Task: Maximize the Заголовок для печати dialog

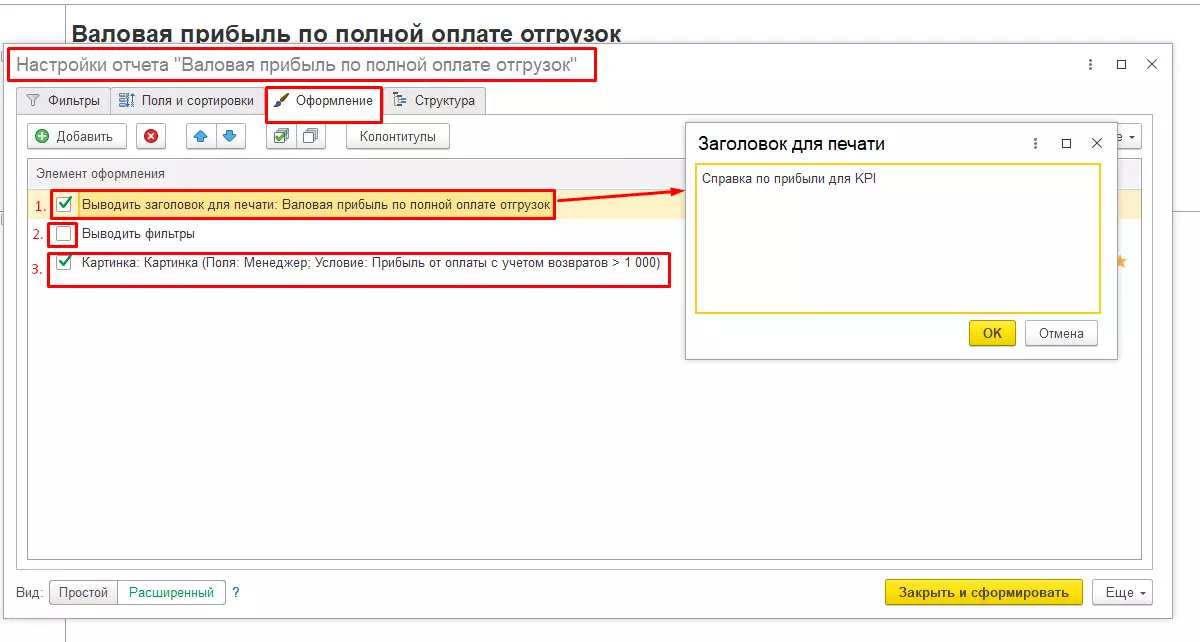Action: pos(1066,143)
